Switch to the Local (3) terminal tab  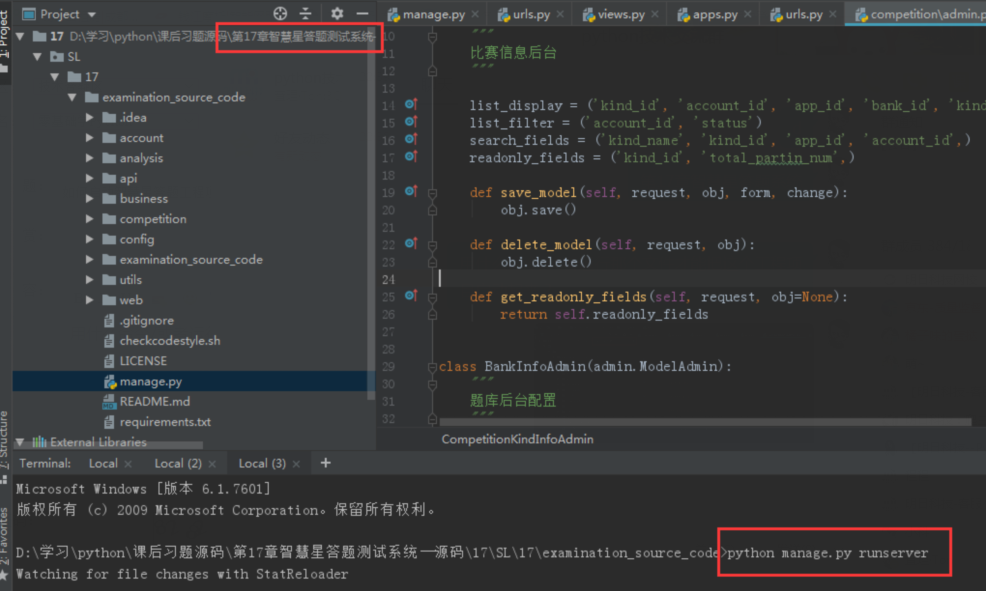tap(262, 463)
